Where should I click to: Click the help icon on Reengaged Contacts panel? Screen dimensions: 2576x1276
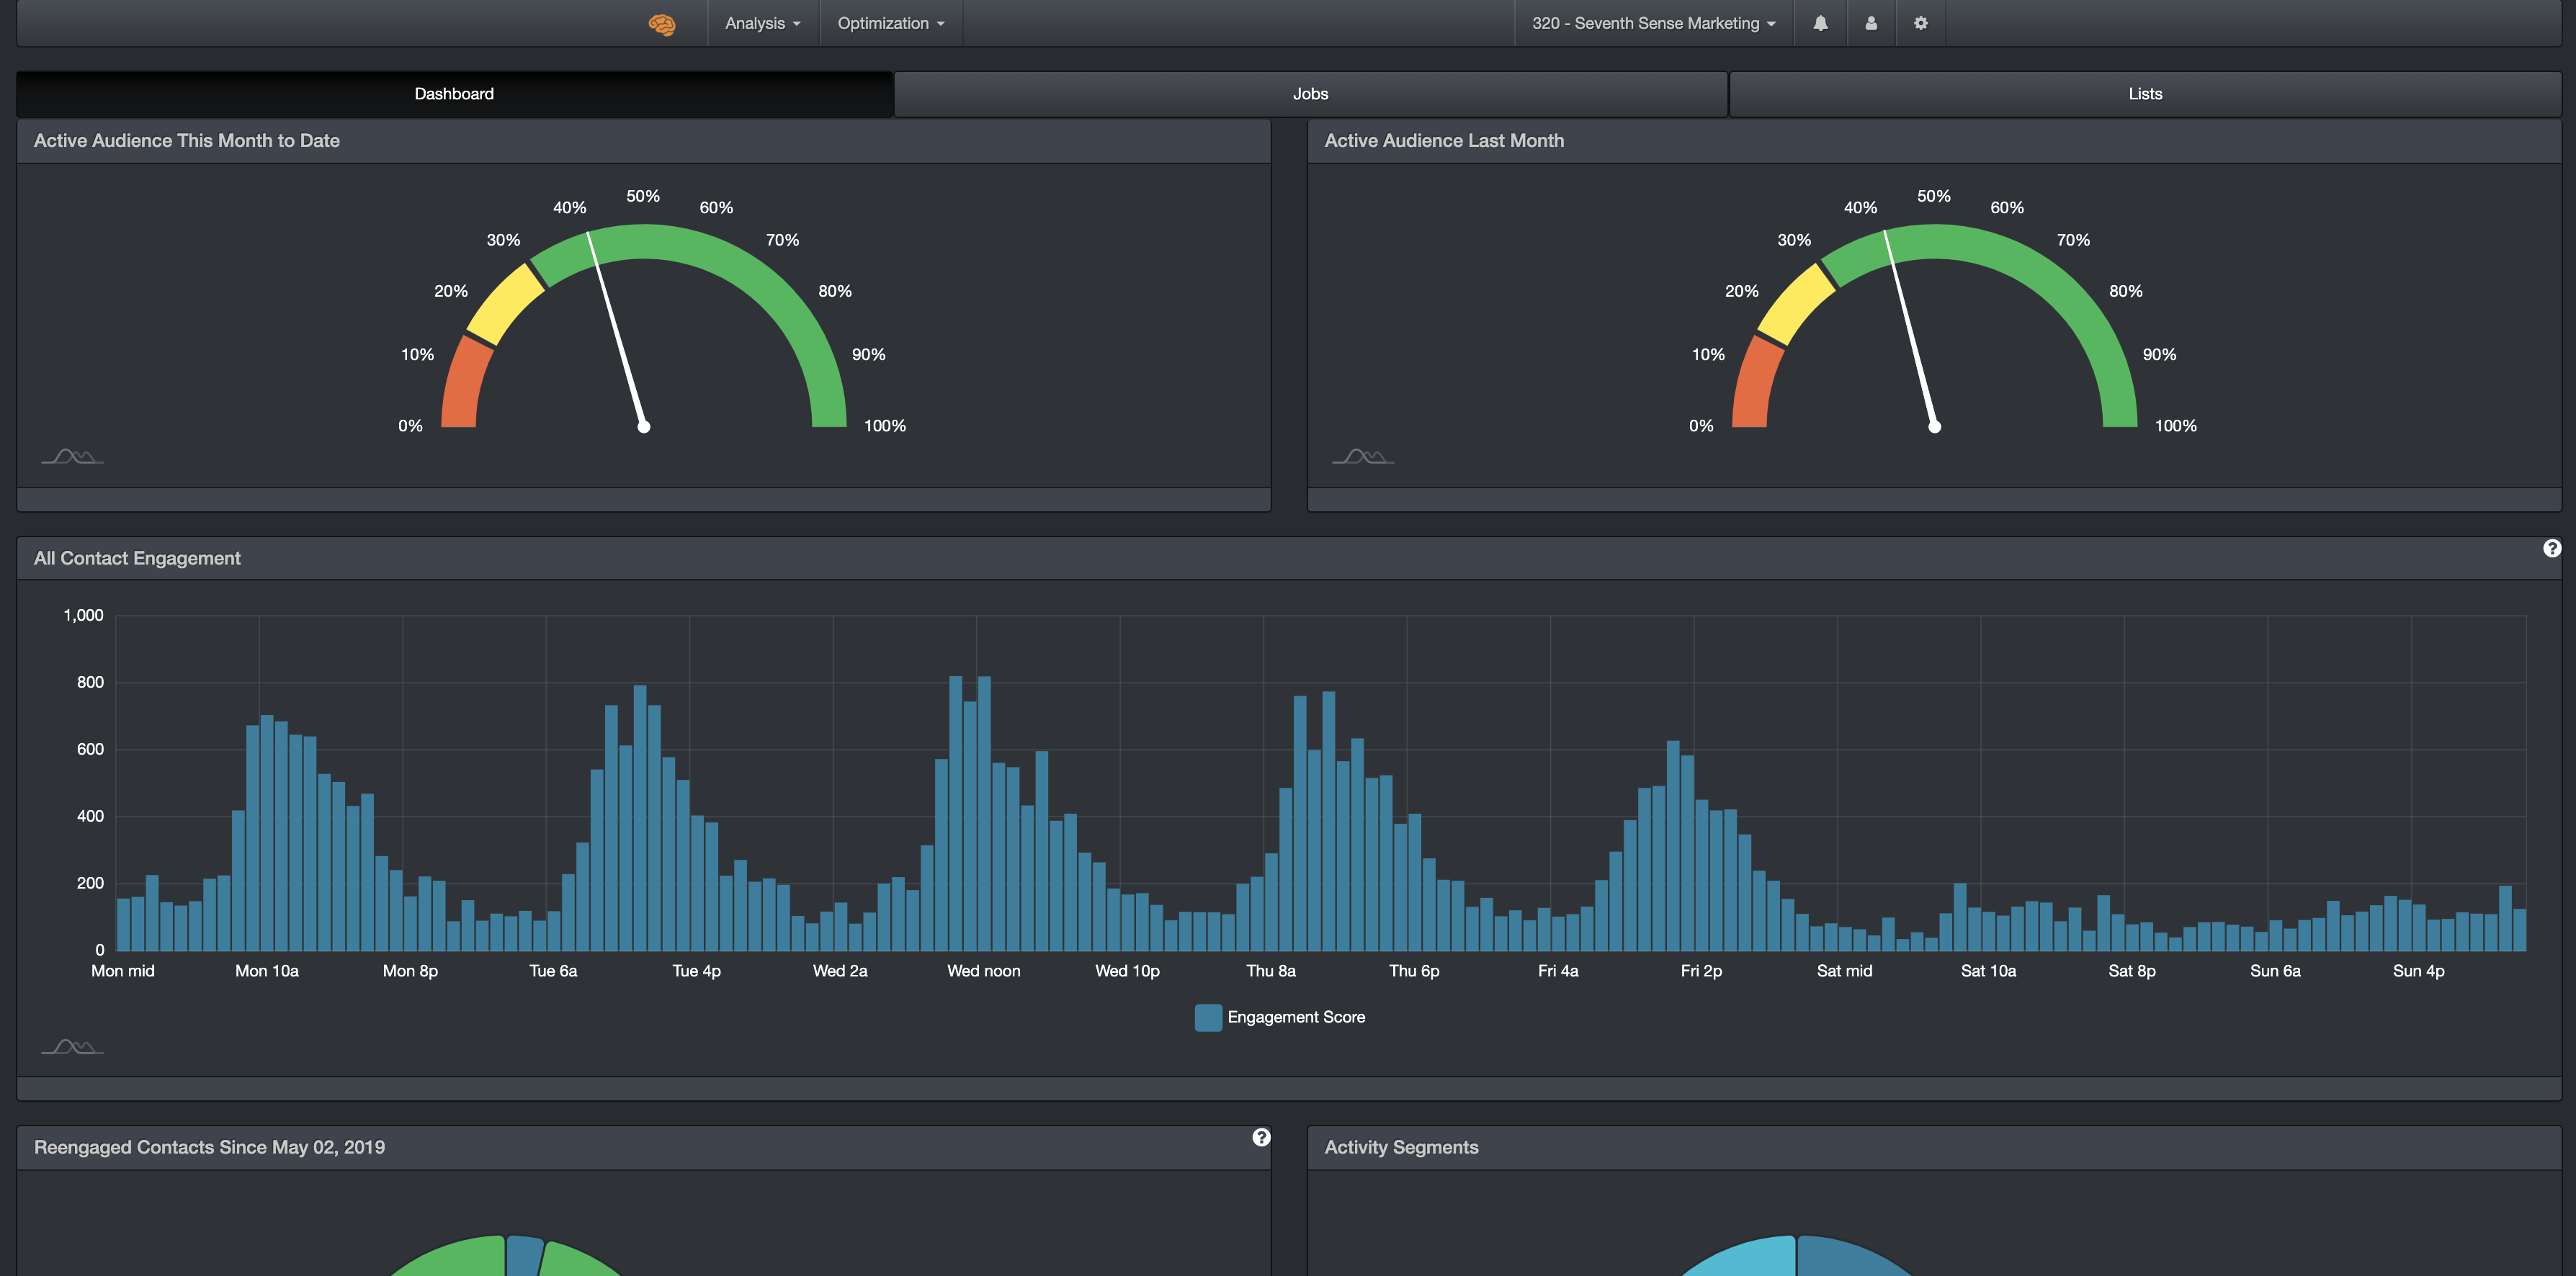pyautogui.click(x=1261, y=1137)
